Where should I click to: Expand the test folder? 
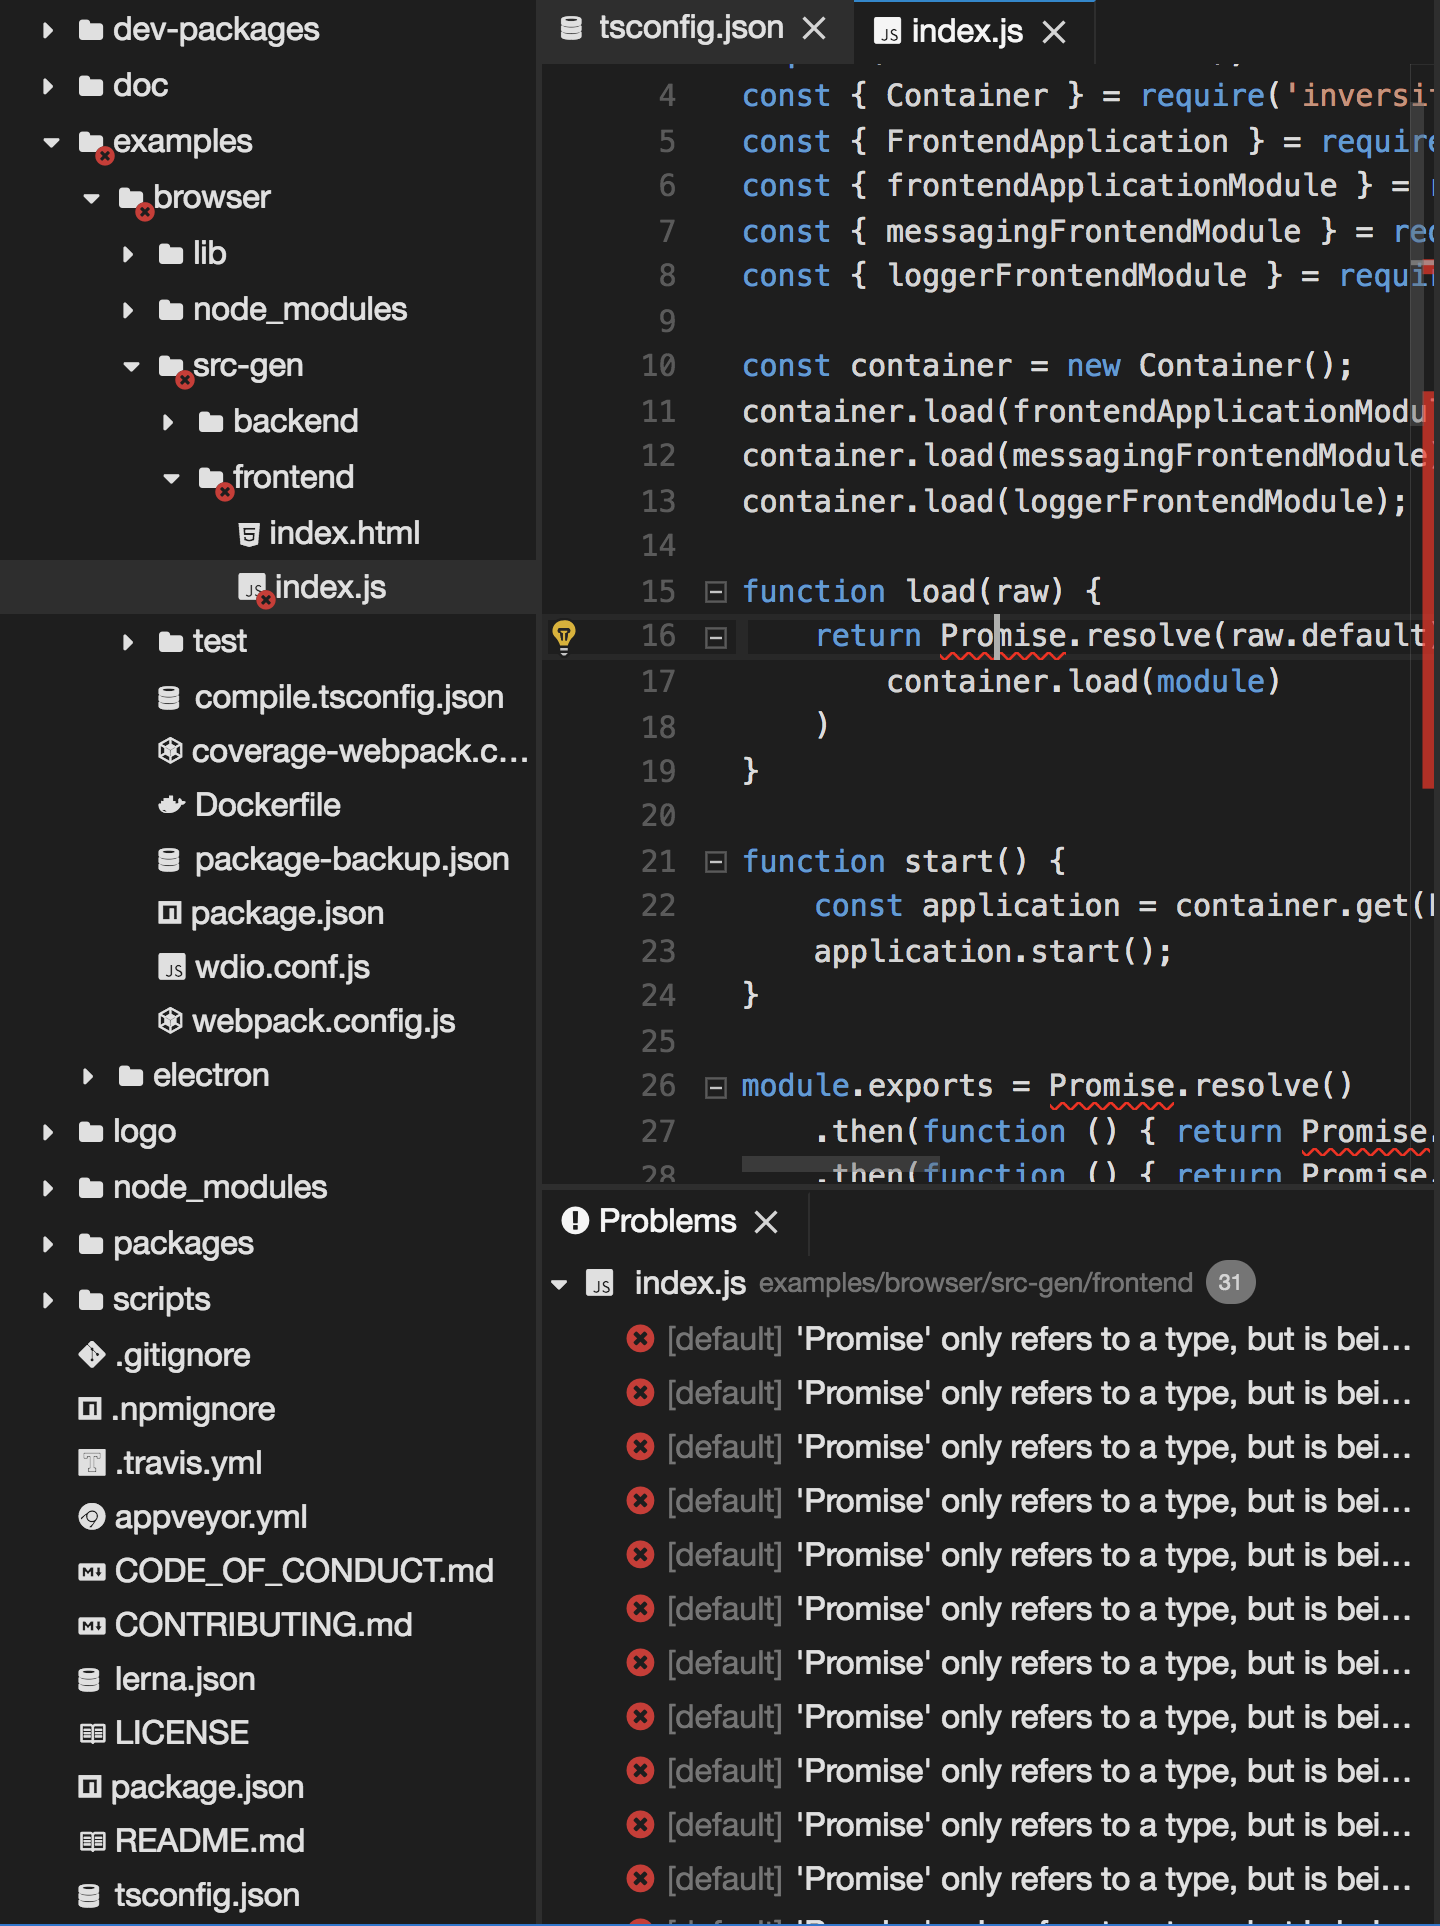coord(128,642)
